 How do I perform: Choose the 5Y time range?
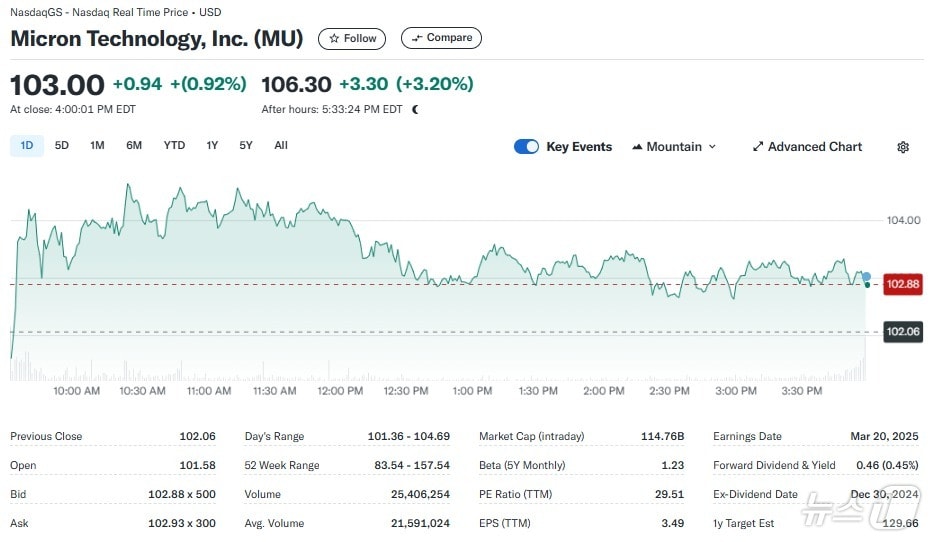point(246,146)
